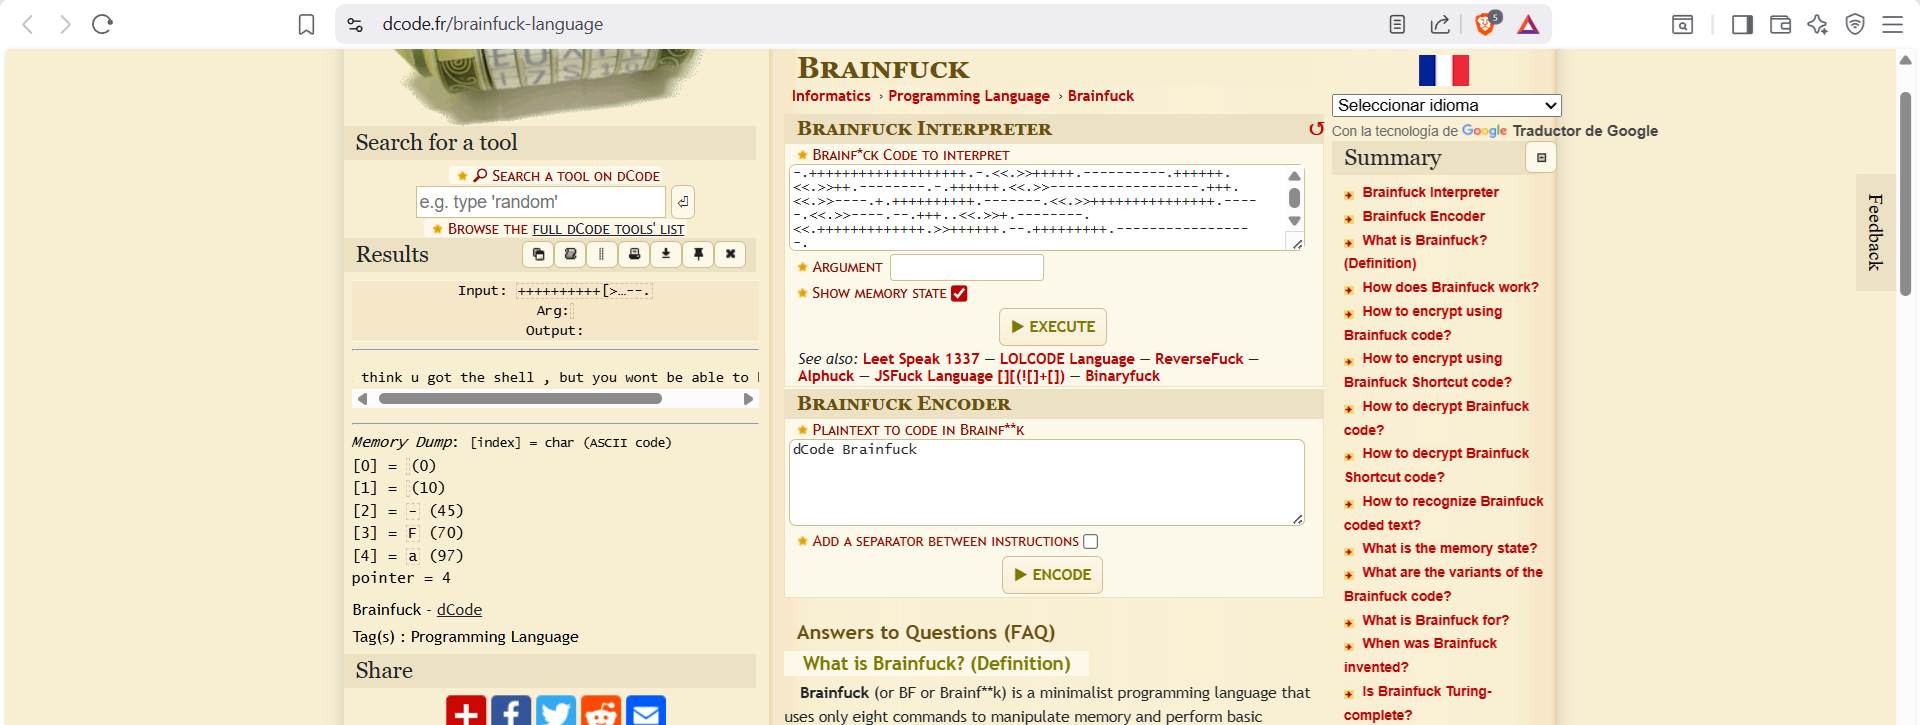Click the code textarea vertical scrollbar thumb
This screenshot has height=725, width=1920.
1294,198
